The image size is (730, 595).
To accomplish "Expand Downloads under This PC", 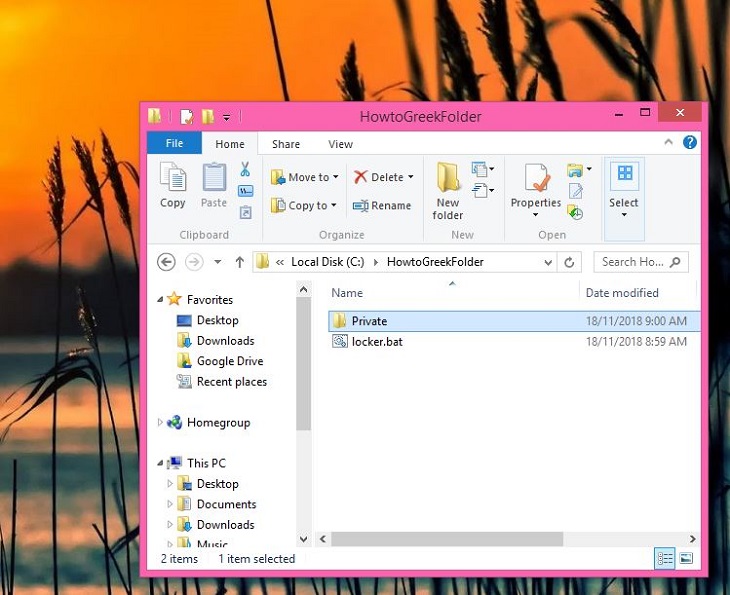I will [169, 524].
